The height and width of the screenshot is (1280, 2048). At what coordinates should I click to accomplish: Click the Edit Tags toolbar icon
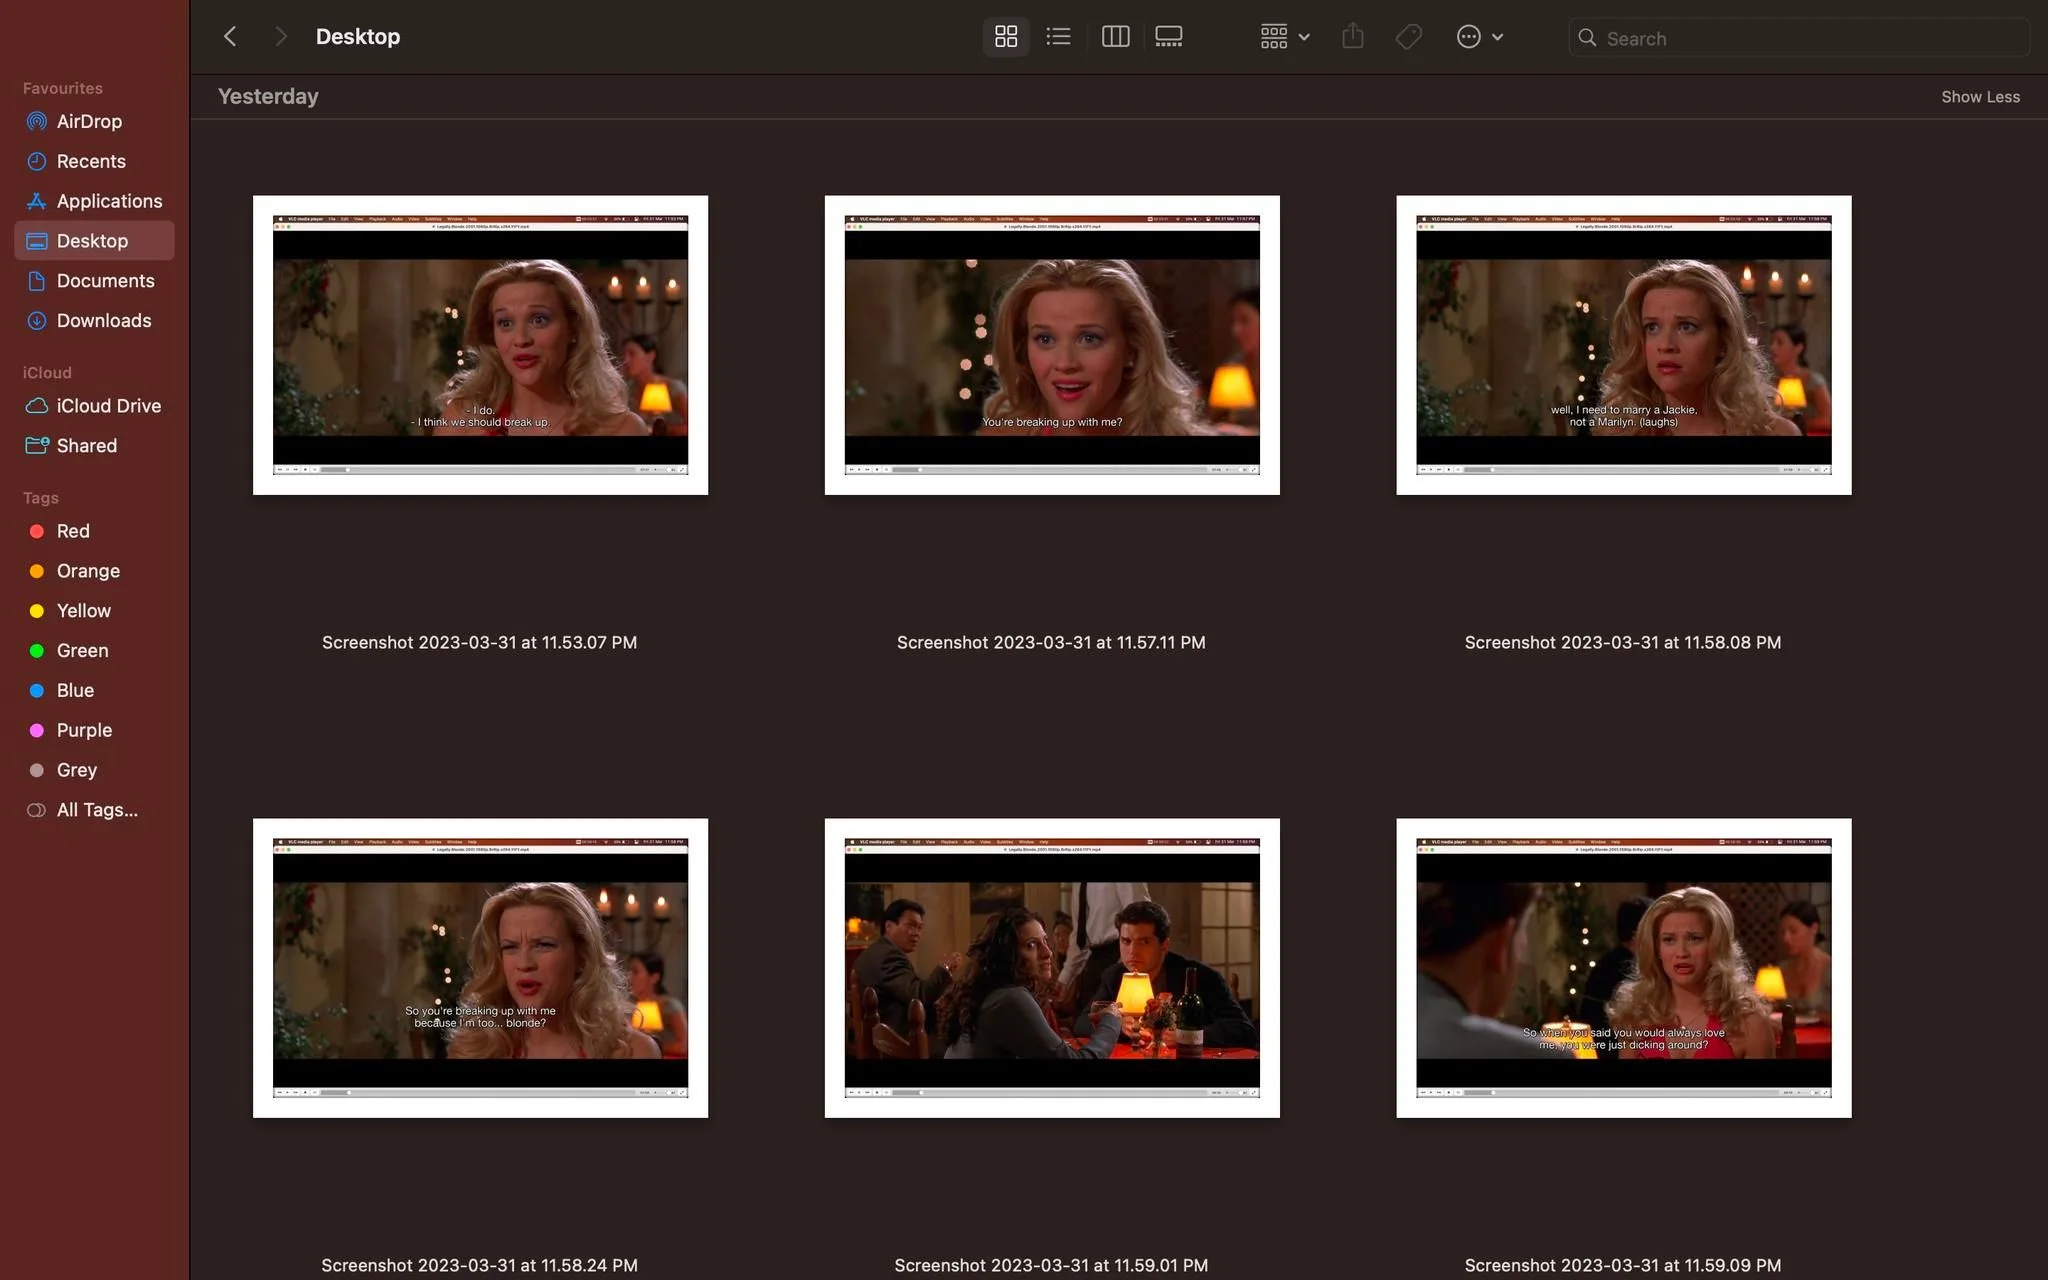coord(1408,37)
